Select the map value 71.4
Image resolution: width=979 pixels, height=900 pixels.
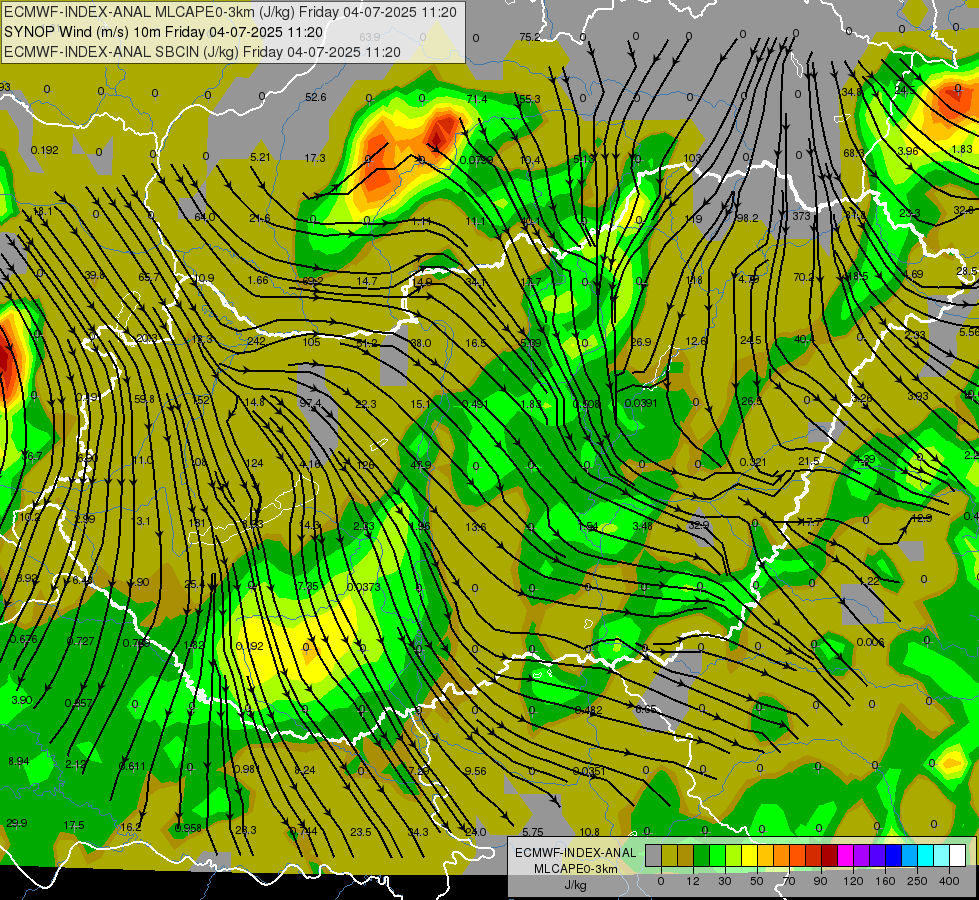(x=477, y=99)
